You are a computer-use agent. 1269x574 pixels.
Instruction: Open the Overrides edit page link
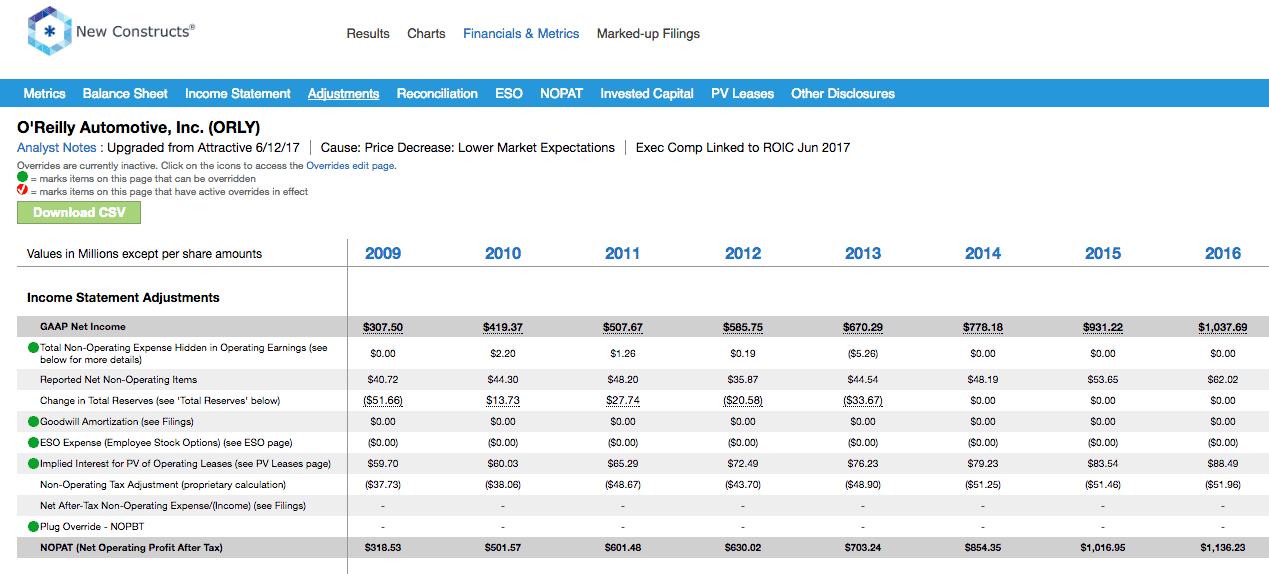coord(350,166)
